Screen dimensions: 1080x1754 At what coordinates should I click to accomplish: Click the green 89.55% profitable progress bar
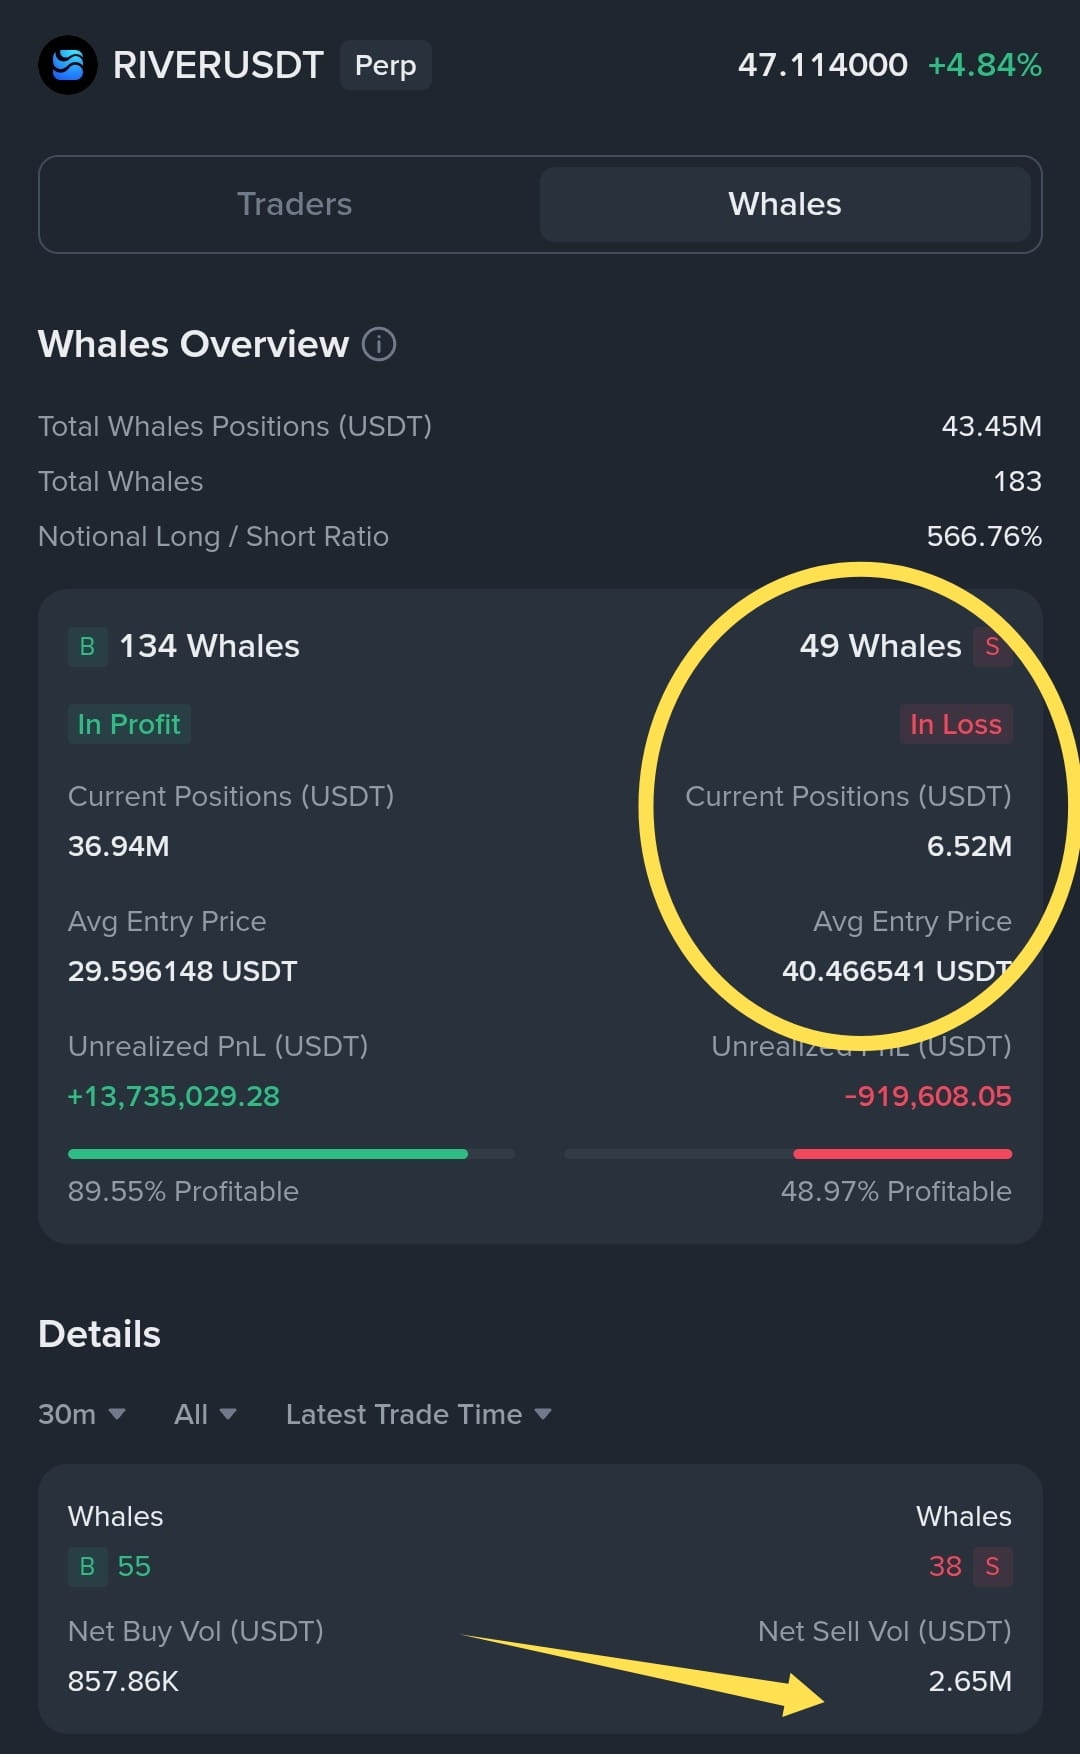pyautogui.click(x=291, y=1154)
